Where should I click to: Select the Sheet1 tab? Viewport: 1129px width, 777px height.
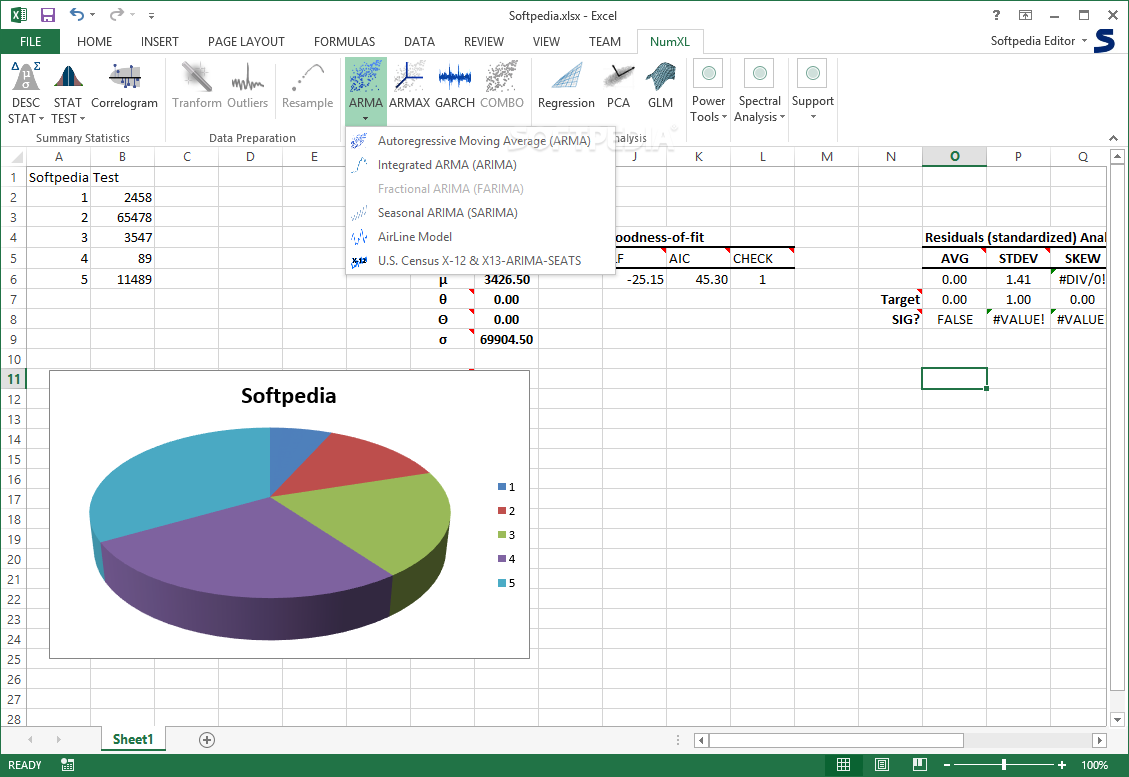[133, 740]
